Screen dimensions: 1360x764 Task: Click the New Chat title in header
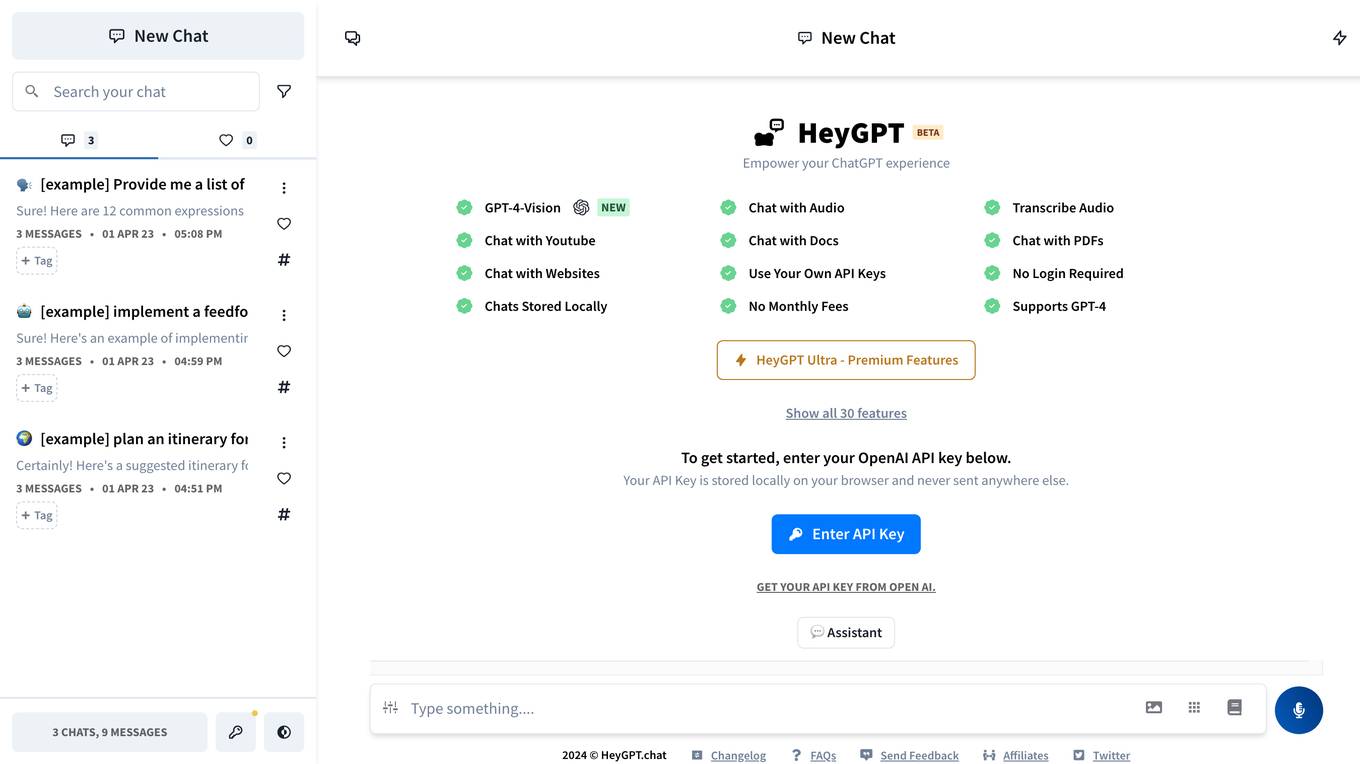pyautogui.click(x=846, y=38)
